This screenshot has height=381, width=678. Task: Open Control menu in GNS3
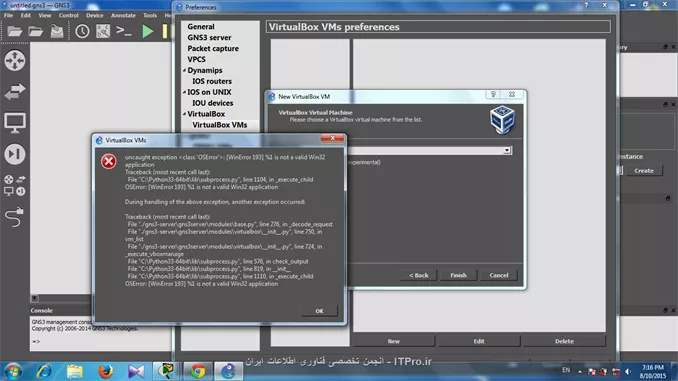coord(69,15)
